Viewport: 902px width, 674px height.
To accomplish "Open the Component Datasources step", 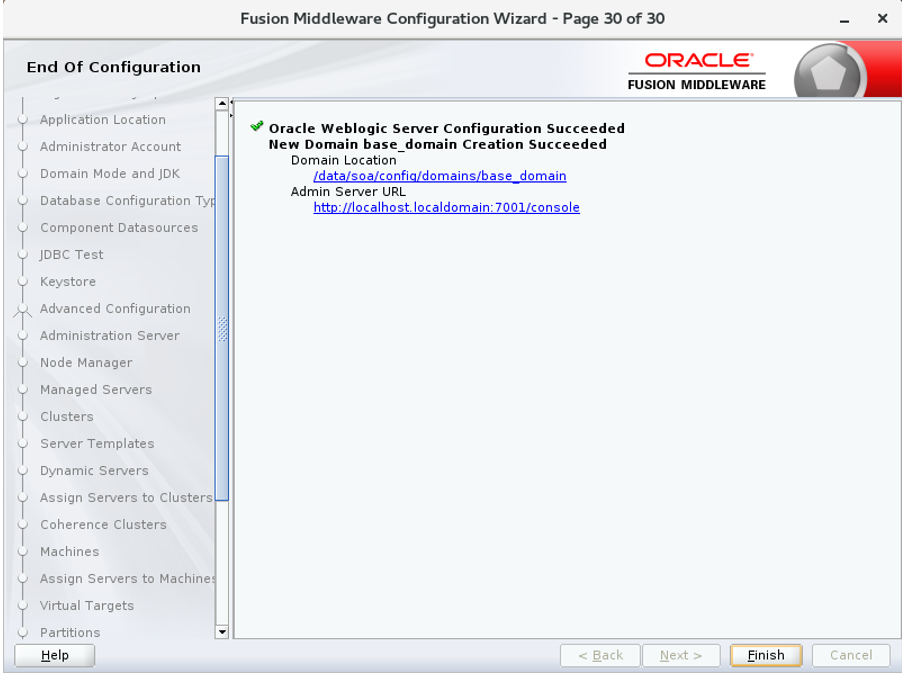I will click(119, 228).
